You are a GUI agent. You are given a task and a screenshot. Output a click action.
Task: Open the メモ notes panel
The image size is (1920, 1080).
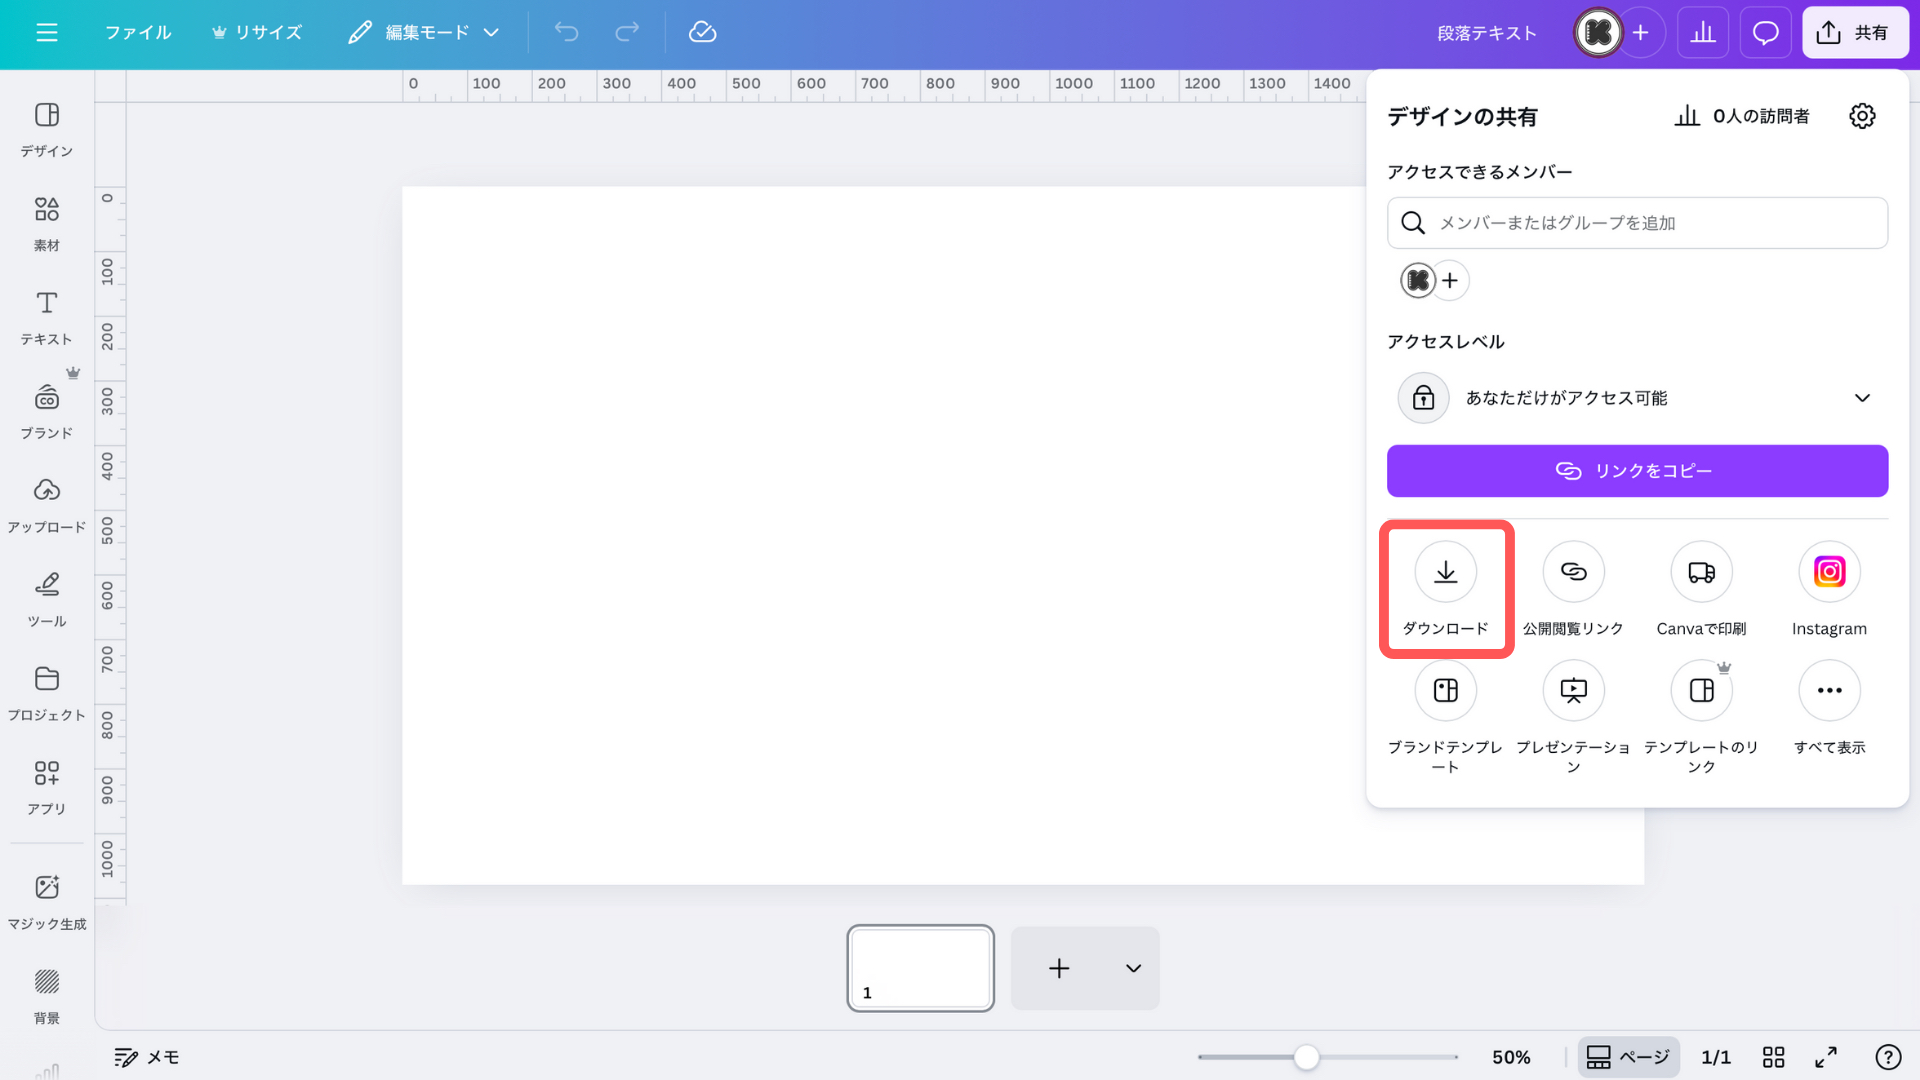(147, 1057)
